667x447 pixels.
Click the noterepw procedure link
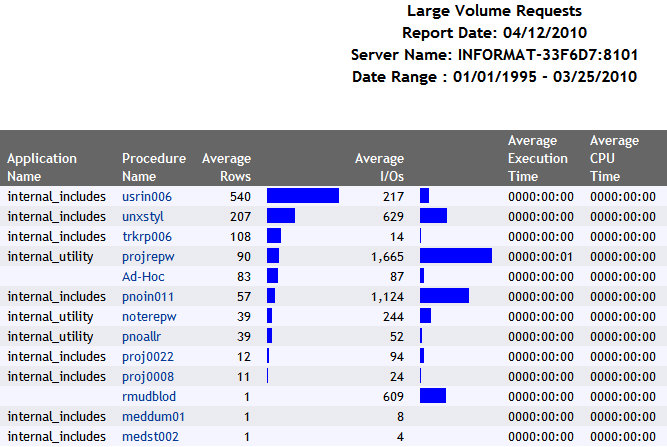(148, 316)
